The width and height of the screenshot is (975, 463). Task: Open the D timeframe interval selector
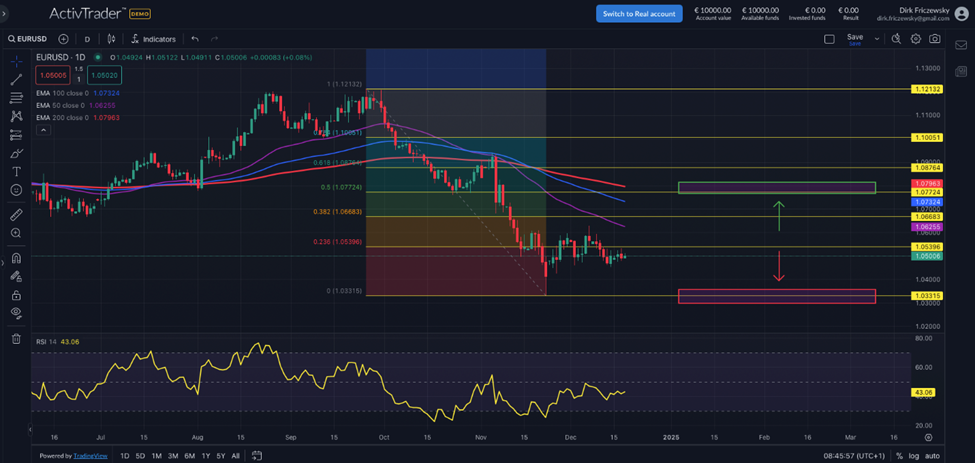tap(87, 39)
